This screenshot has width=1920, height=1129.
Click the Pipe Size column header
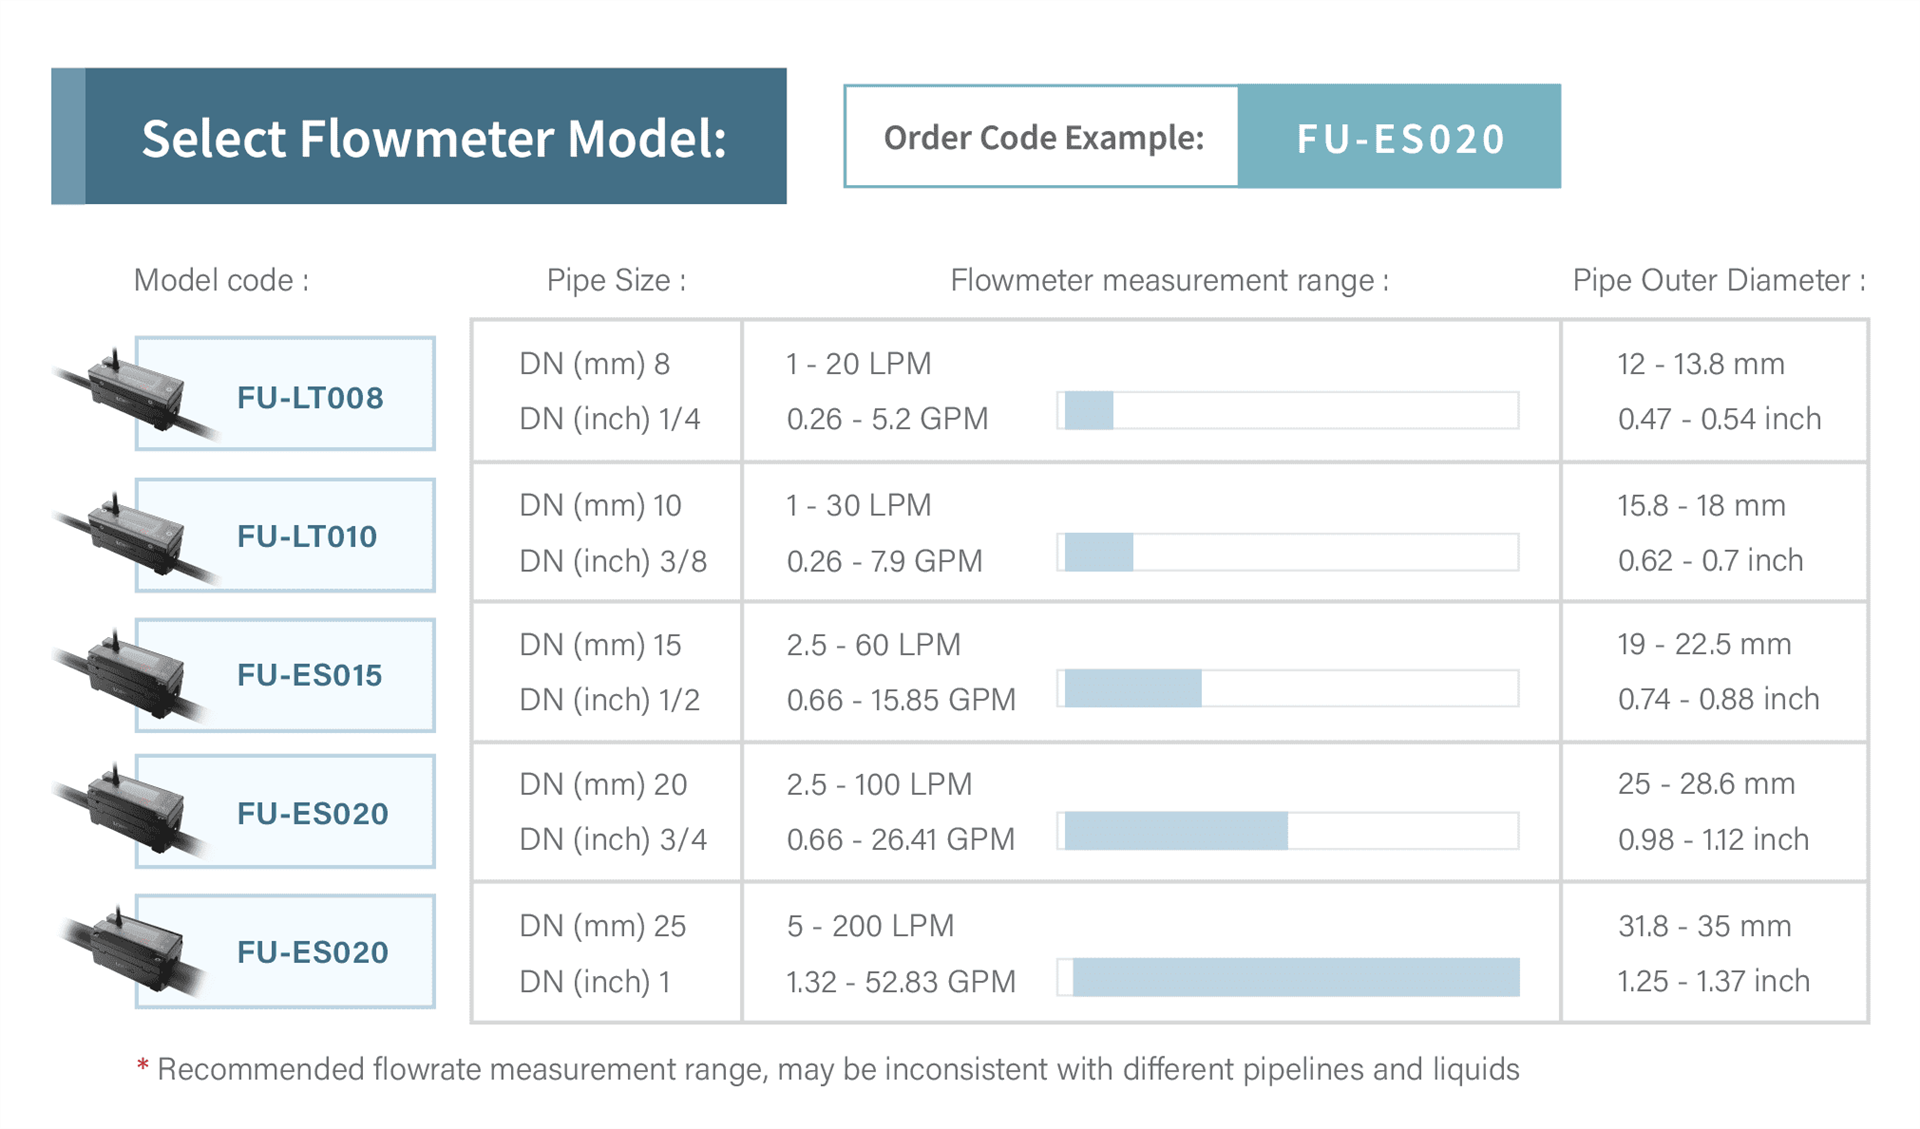pyautogui.click(x=616, y=280)
